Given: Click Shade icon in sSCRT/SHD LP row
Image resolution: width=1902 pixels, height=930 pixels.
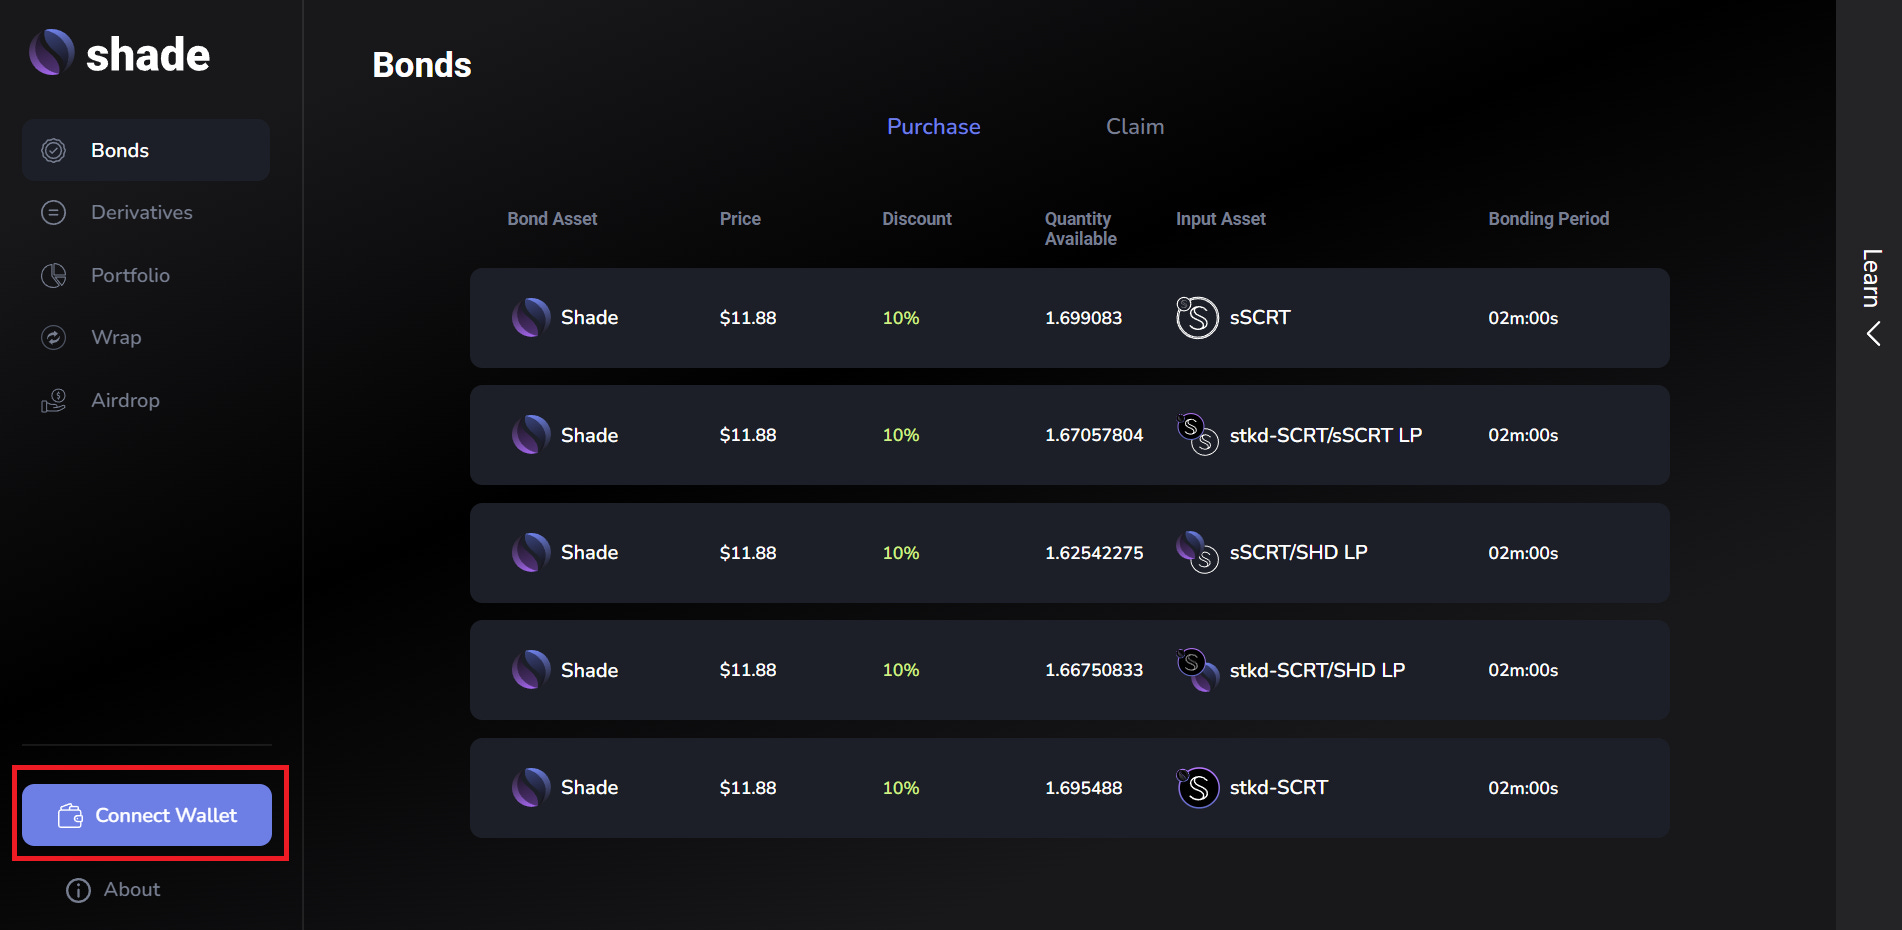Looking at the screenshot, I should coord(531,553).
